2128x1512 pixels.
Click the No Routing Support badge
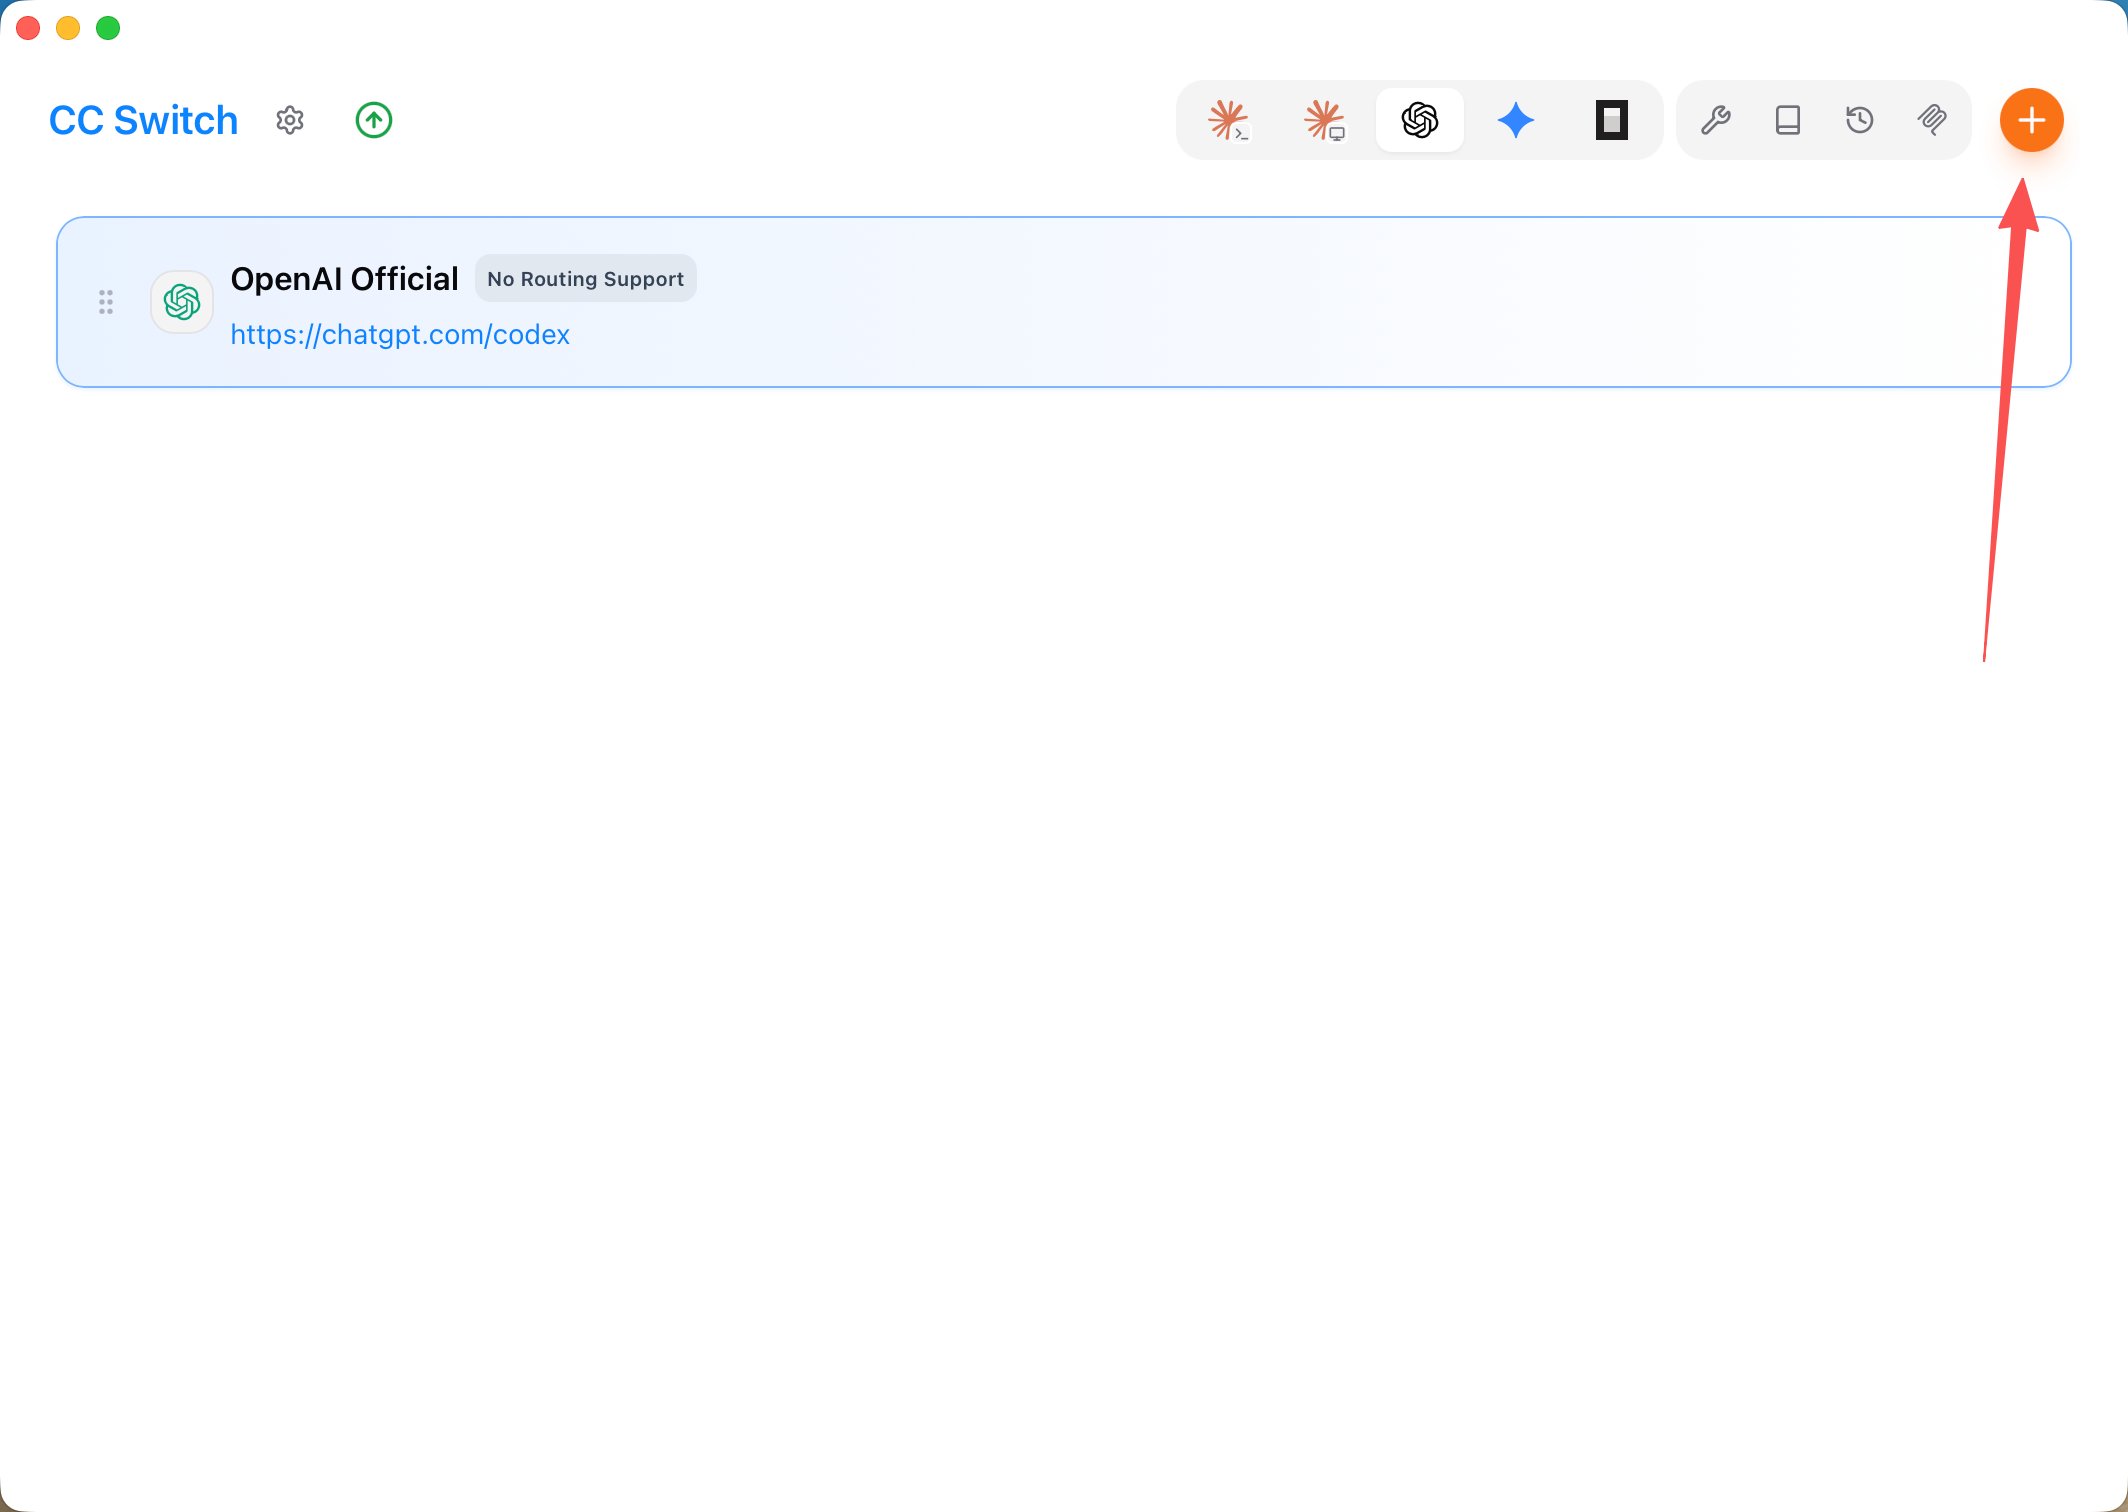pyautogui.click(x=585, y=278)
